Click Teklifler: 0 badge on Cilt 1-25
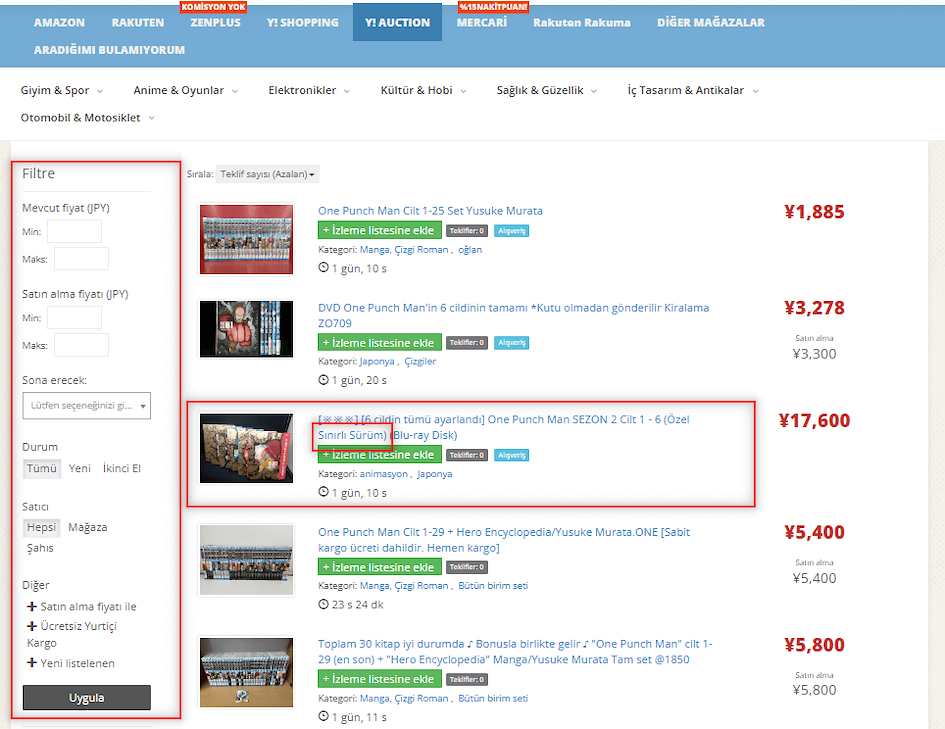 click(x=467, y=231)
